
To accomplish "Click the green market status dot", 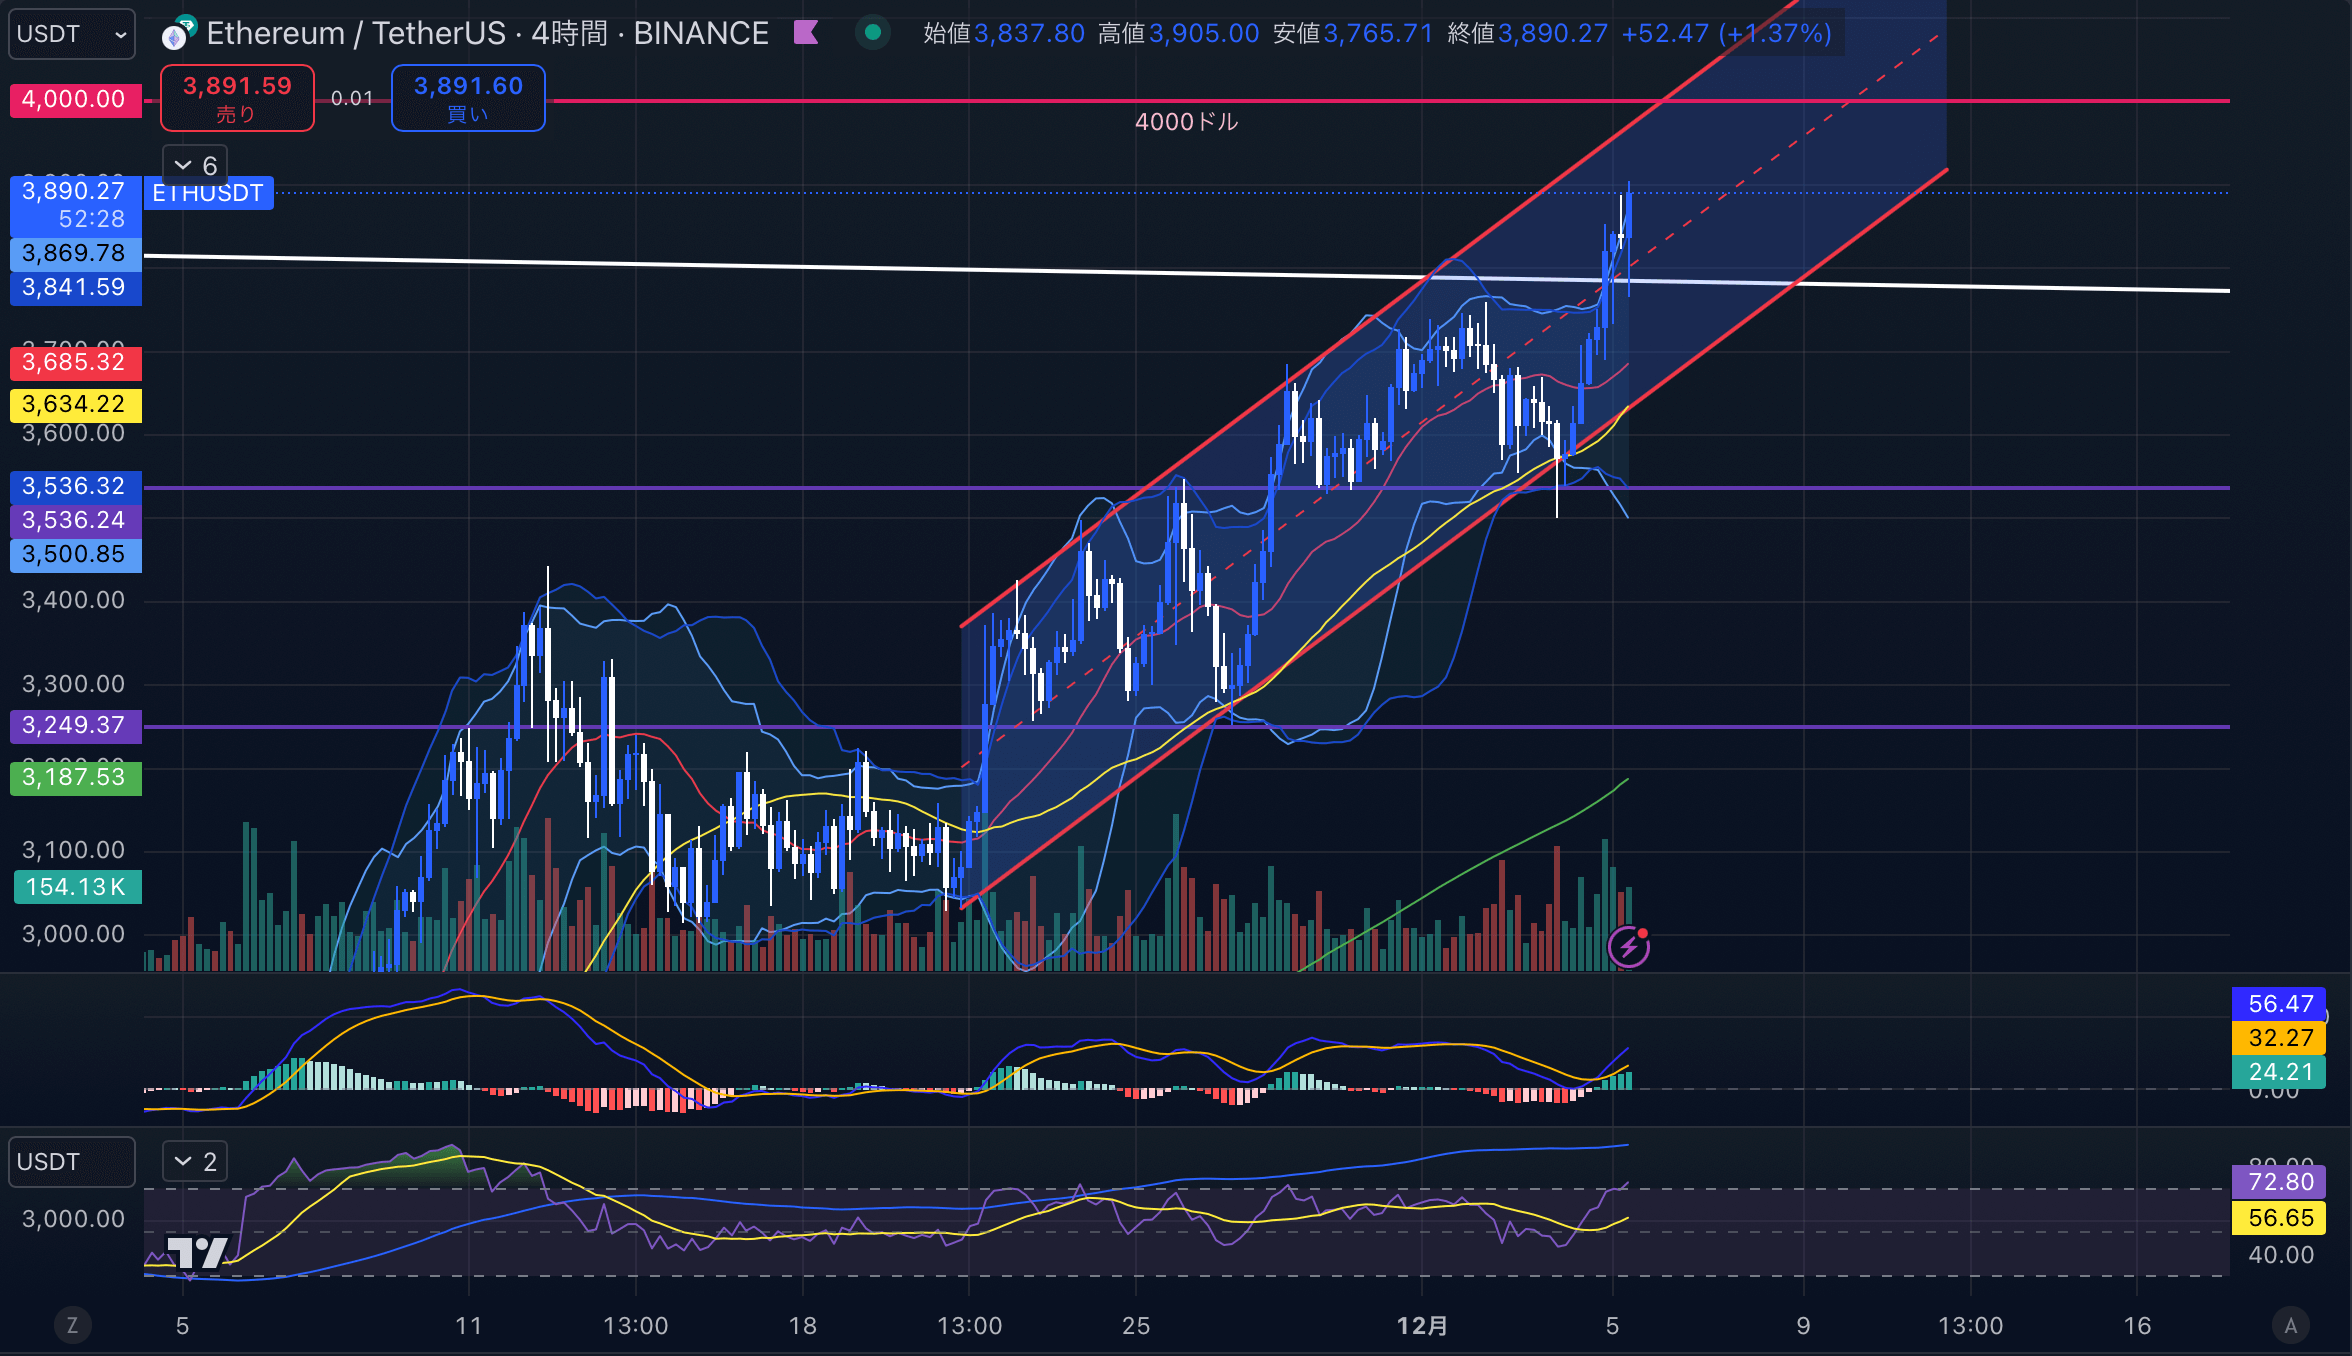I will [x=873, y=33].
